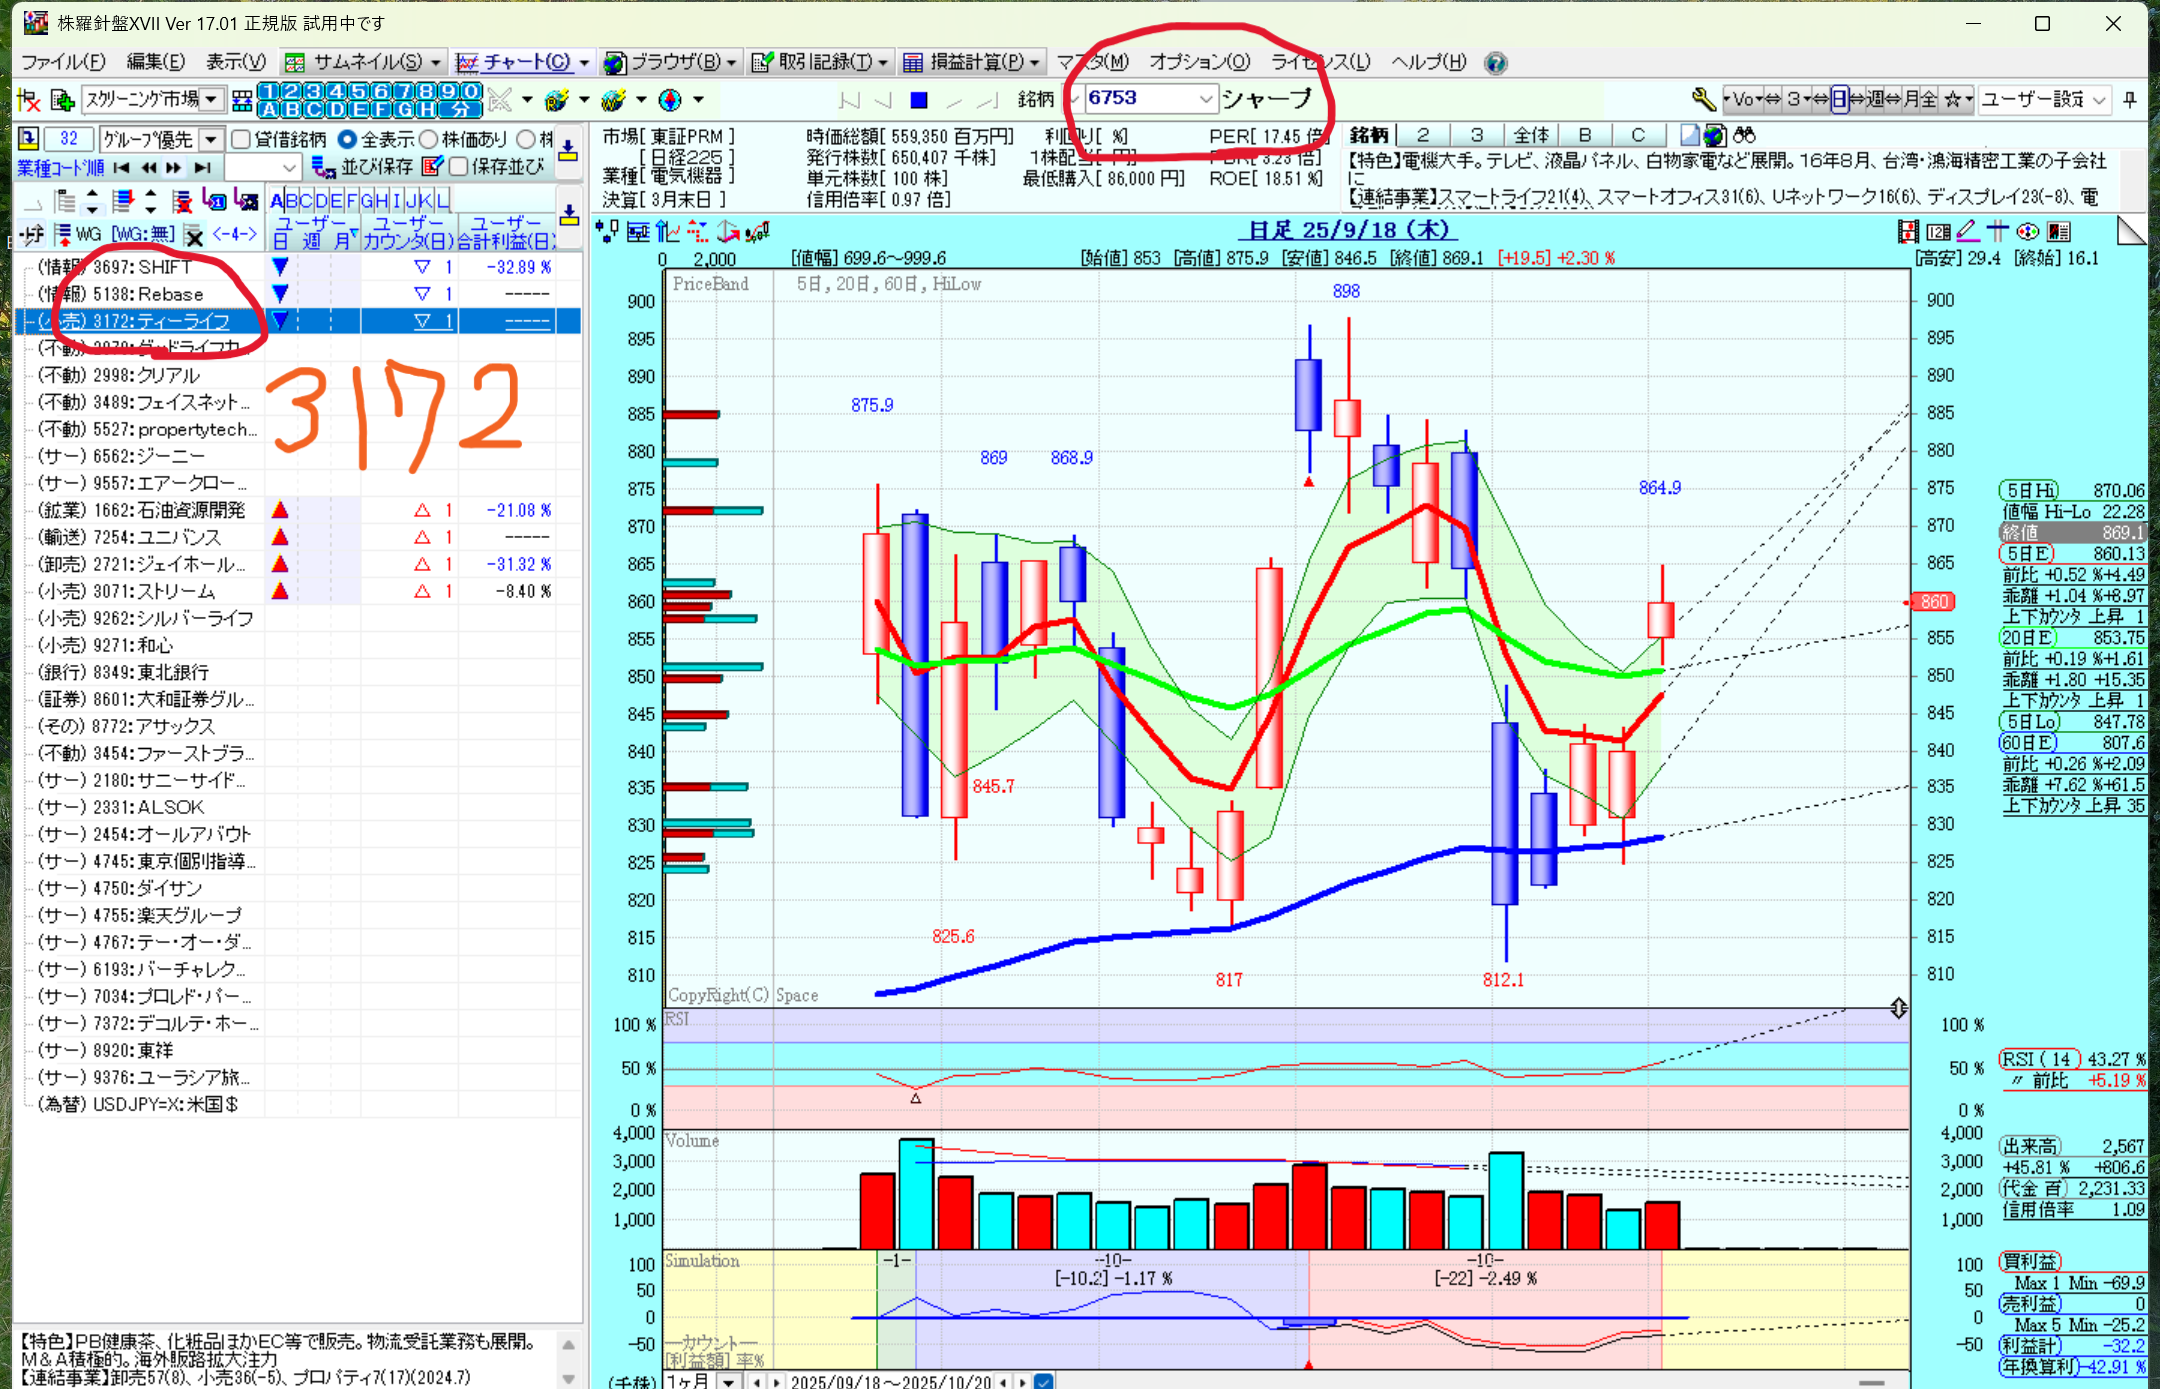Screen dimensions: 2160x1389
Task: Click the globe web icon near tabs
Action: (1715, 135)
